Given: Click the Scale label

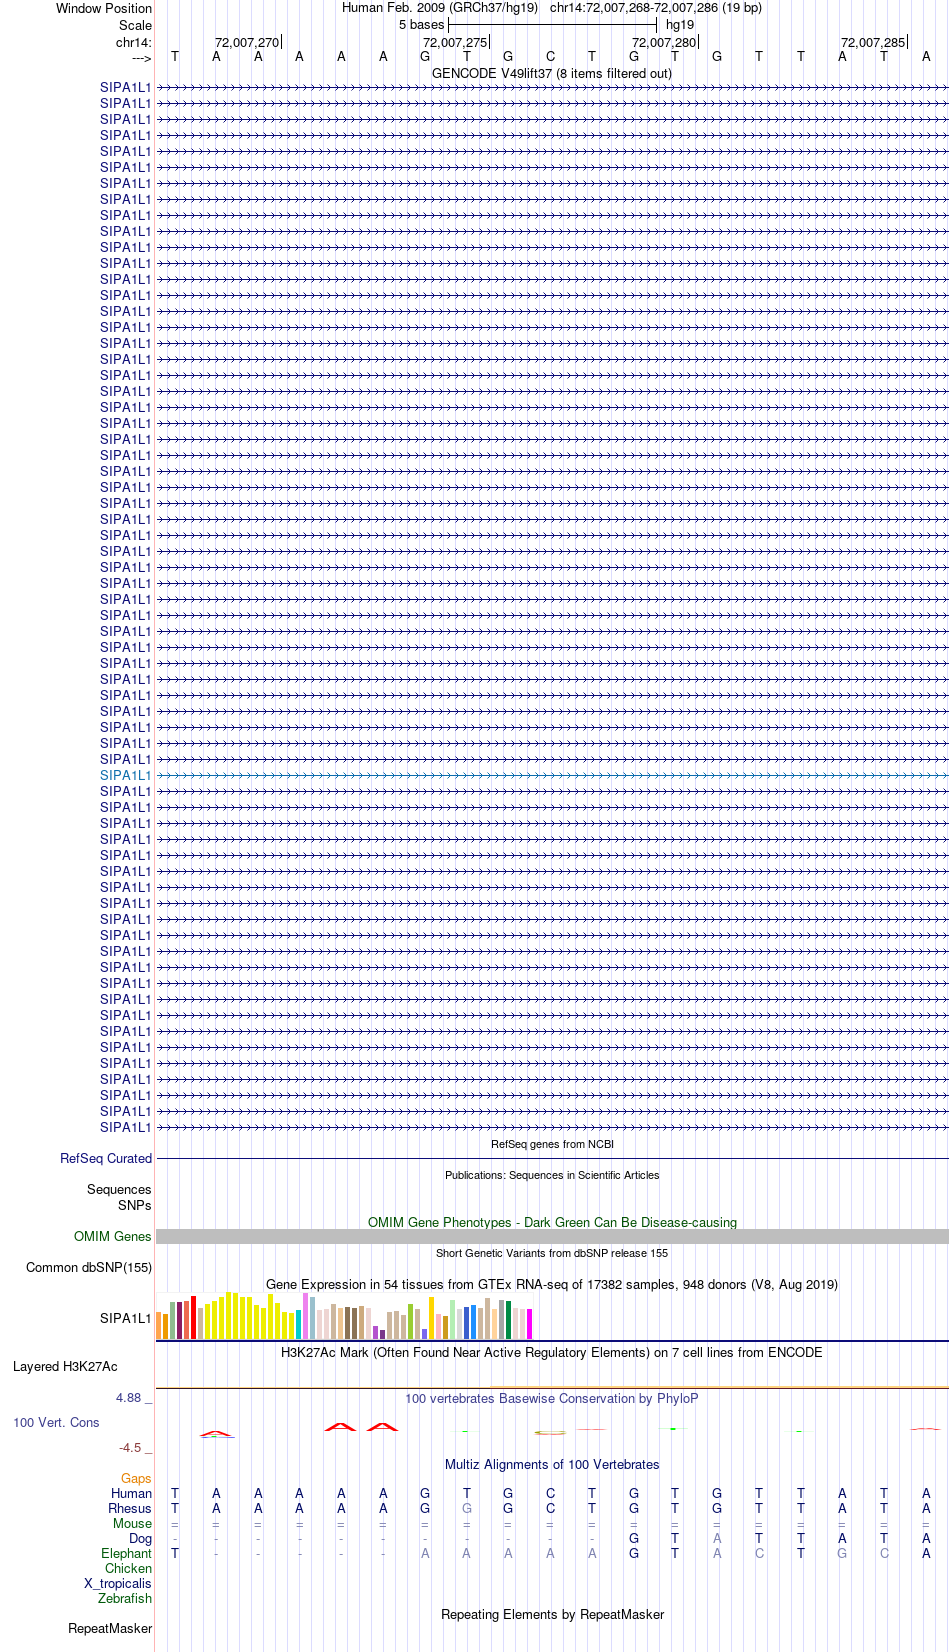Looking at the screenshot, I should [x=136, y=25].
